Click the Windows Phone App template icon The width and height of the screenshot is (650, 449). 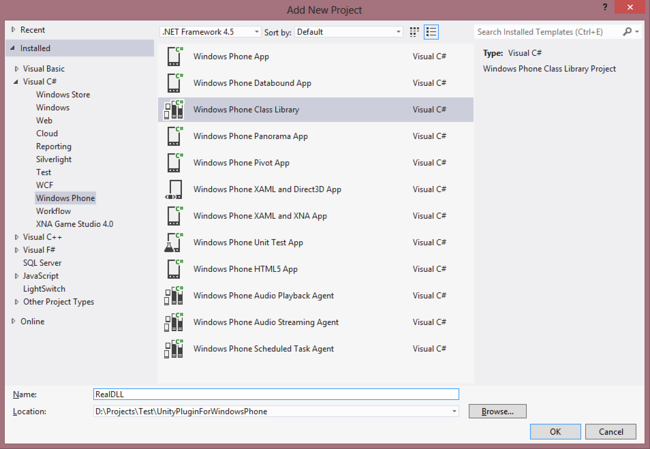(174, 56)
